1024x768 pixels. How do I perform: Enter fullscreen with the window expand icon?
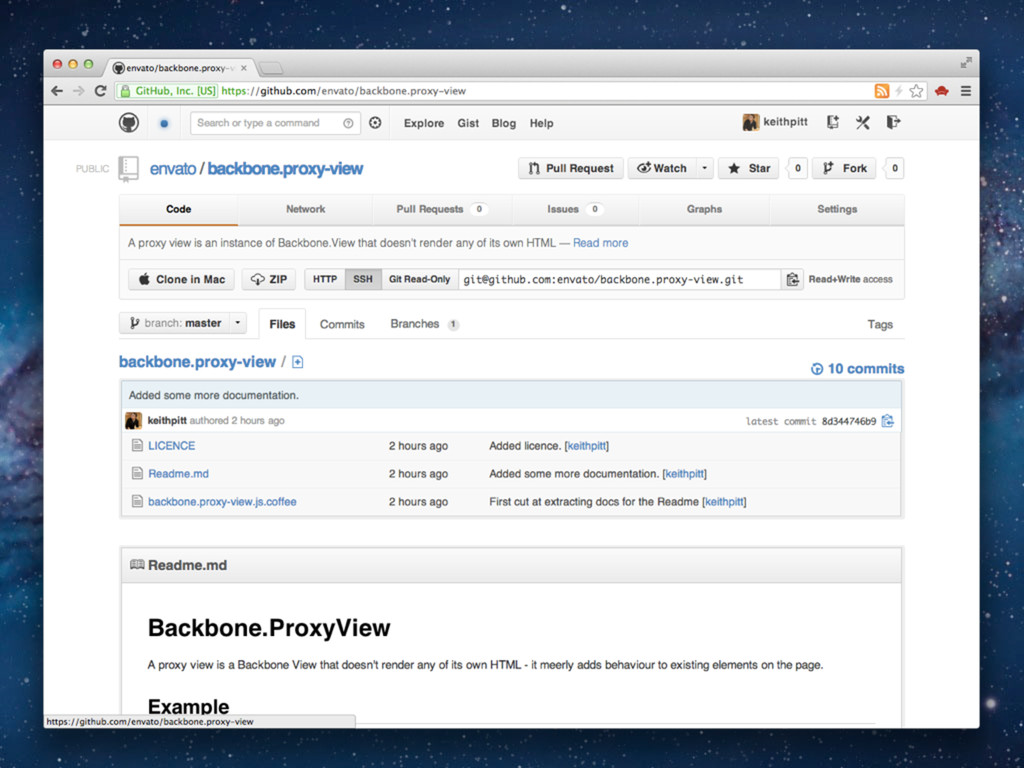coord(966,63)
